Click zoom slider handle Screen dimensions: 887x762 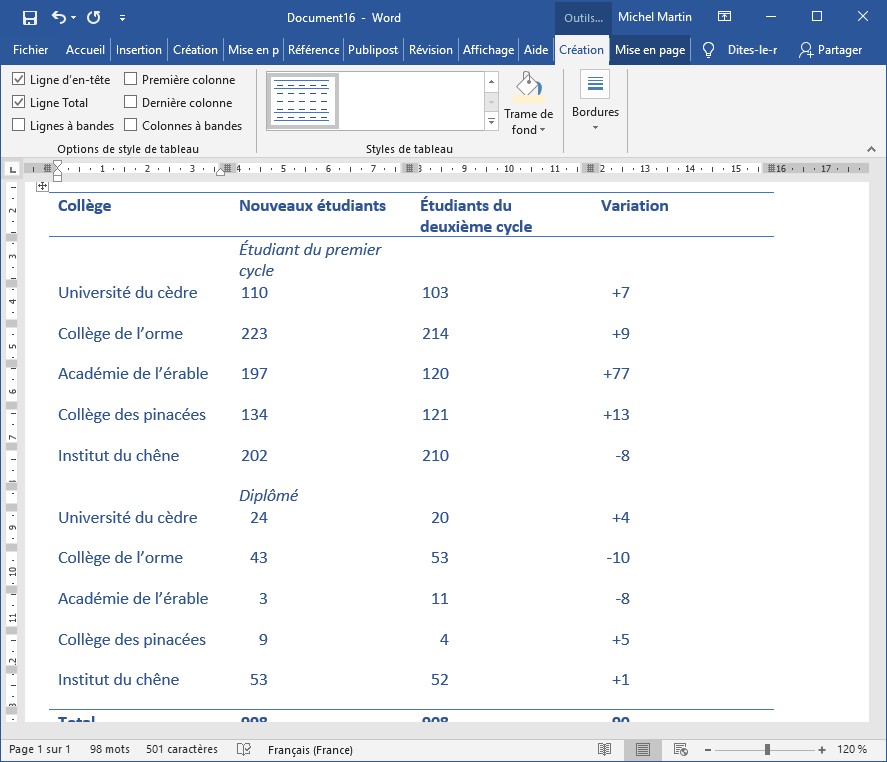point(767,749)
